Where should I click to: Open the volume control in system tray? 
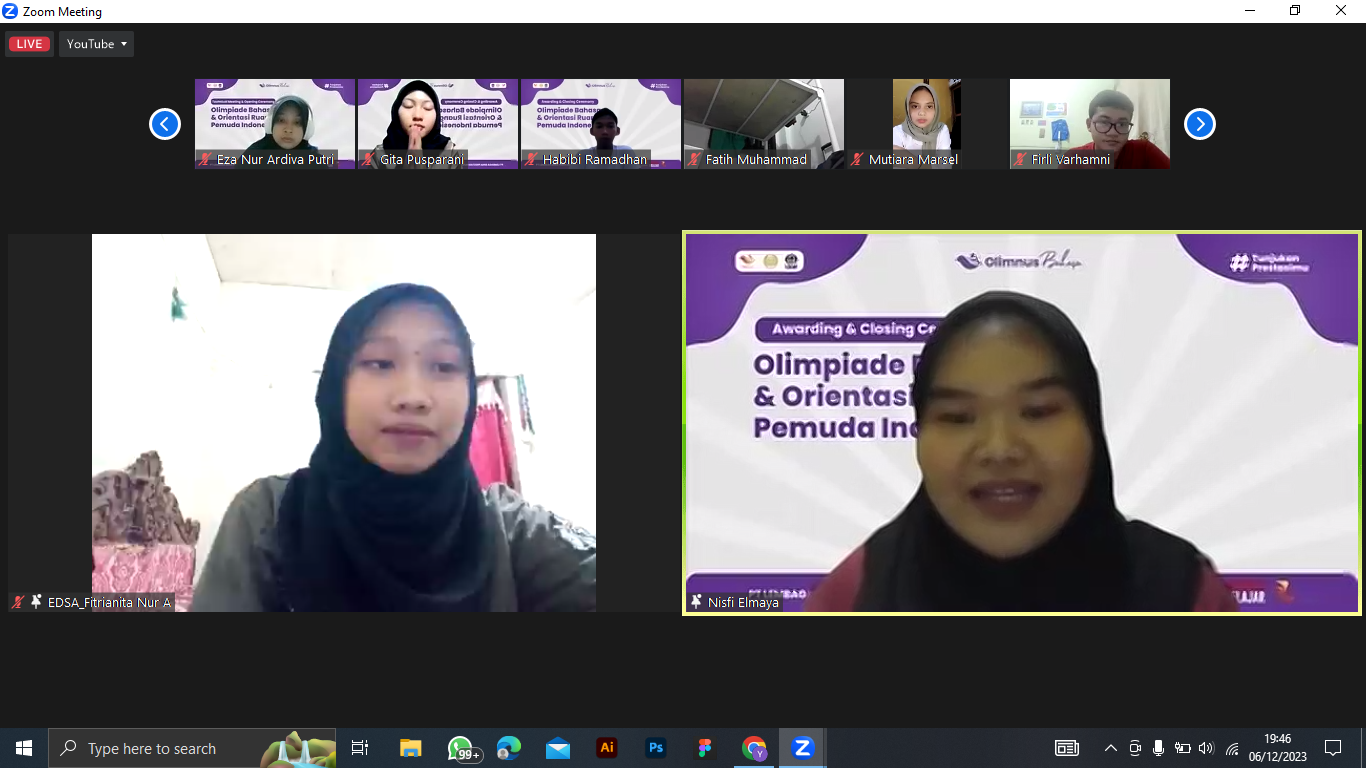point(1206,748)
